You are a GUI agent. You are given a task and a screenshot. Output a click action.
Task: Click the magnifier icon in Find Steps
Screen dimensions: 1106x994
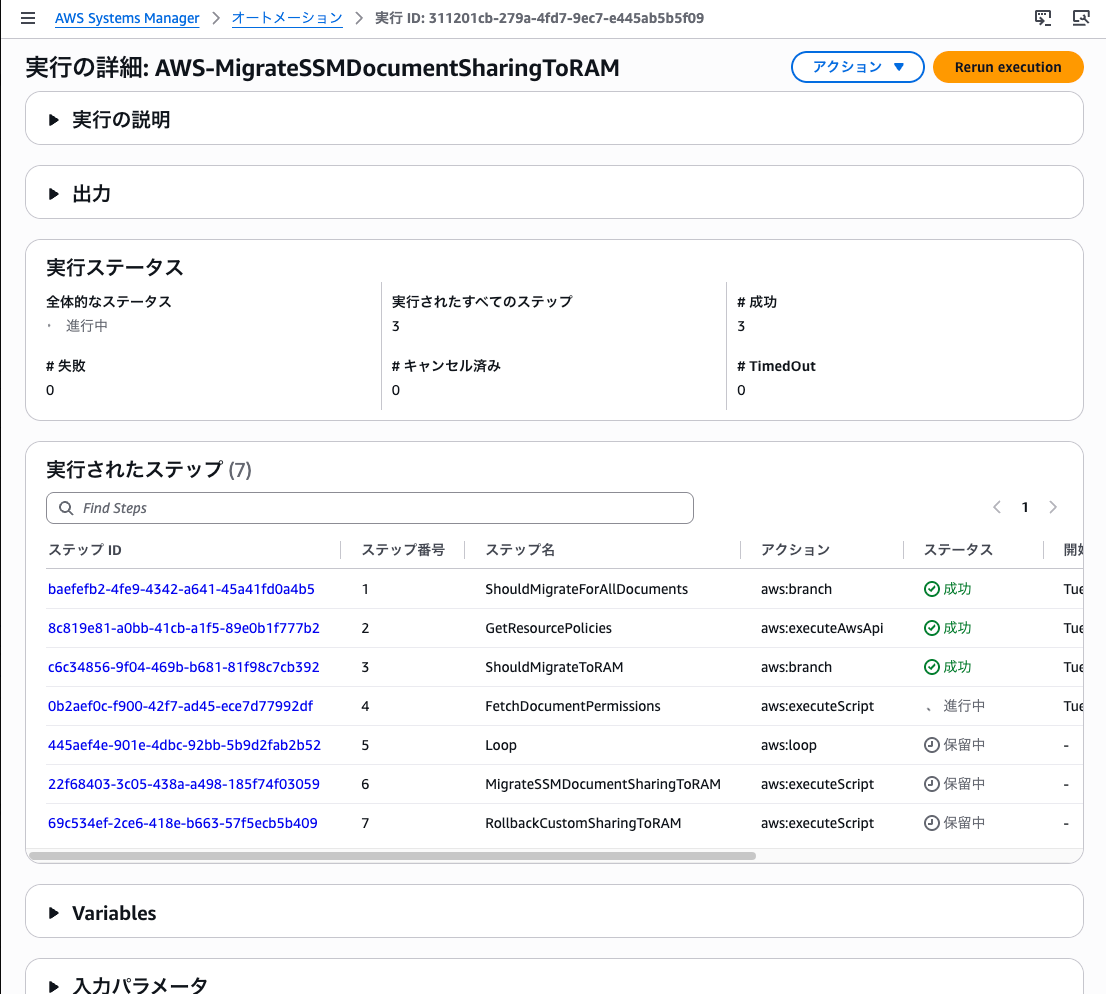tap(66, 508)
